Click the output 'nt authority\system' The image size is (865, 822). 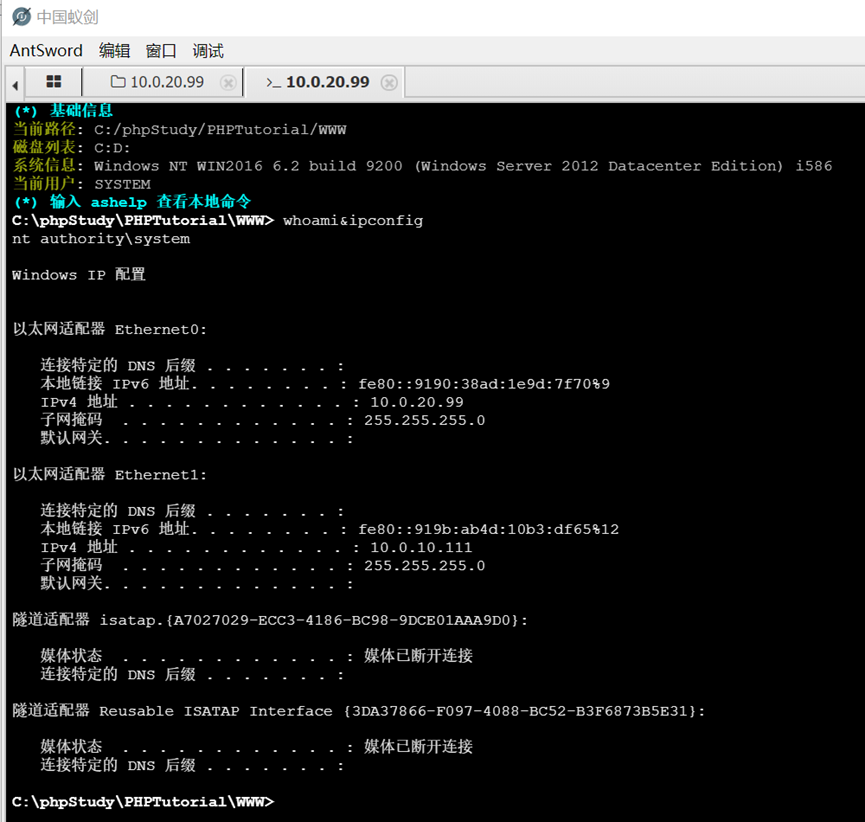click(101, 239)
